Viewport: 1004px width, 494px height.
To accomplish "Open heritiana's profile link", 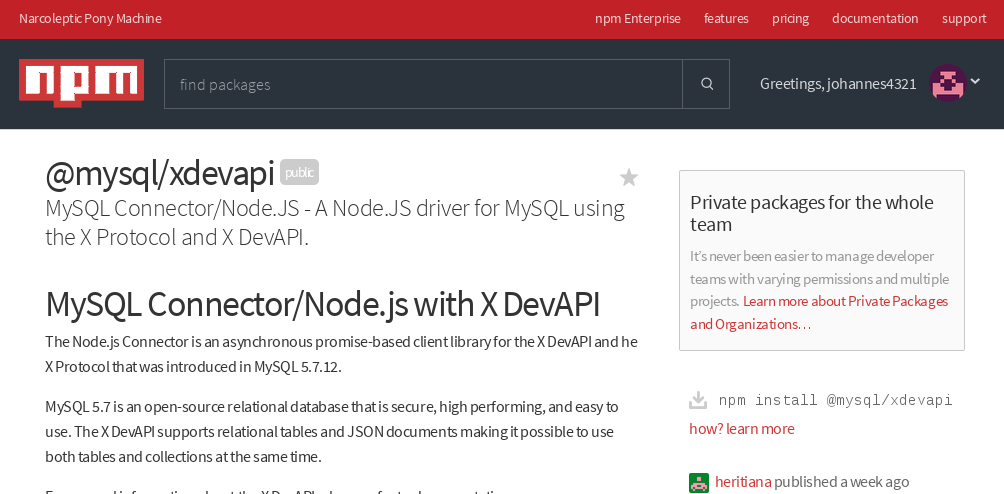I will coord(743,481).
